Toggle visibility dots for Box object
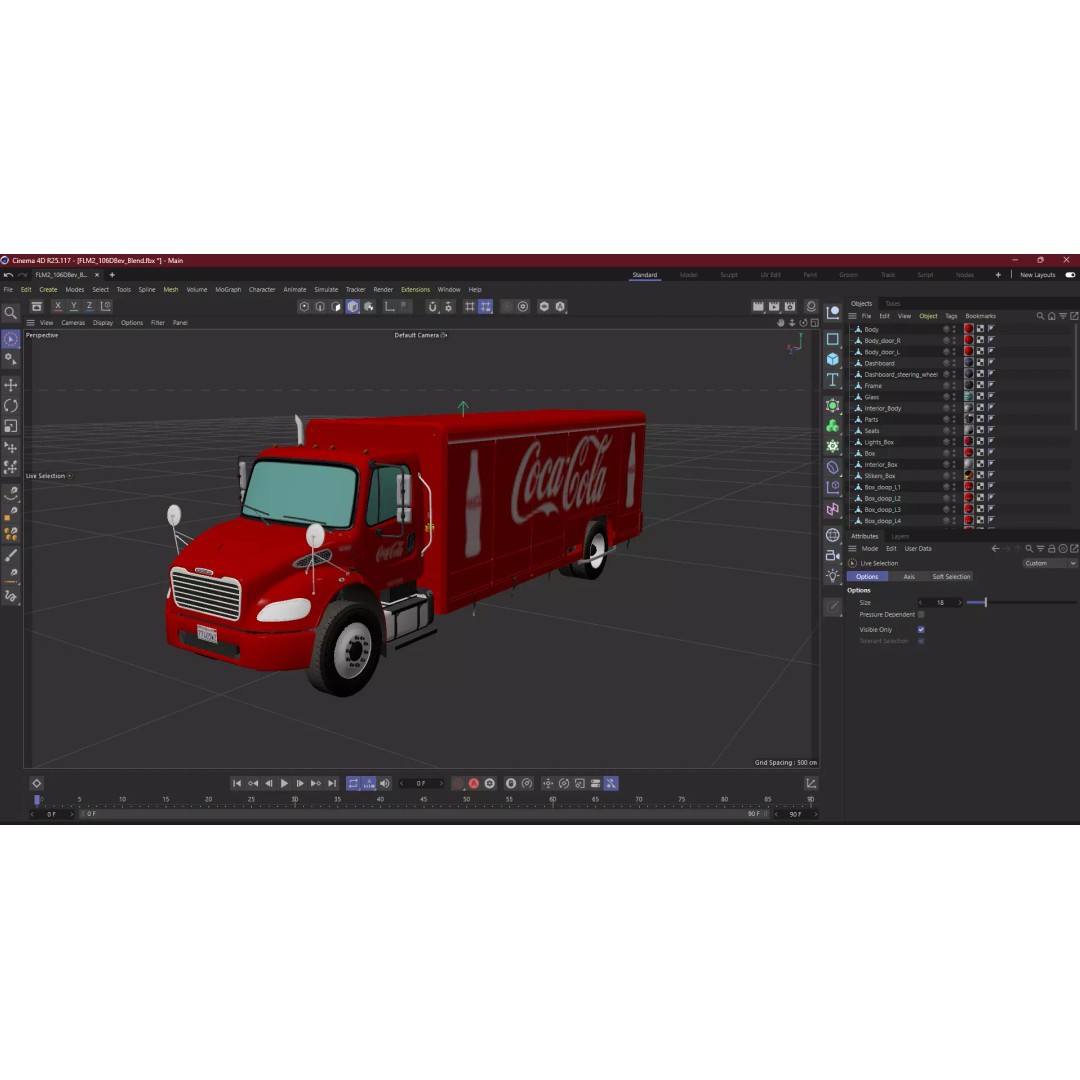This screenshot has height=1080, width=1080. pos(954,453)
